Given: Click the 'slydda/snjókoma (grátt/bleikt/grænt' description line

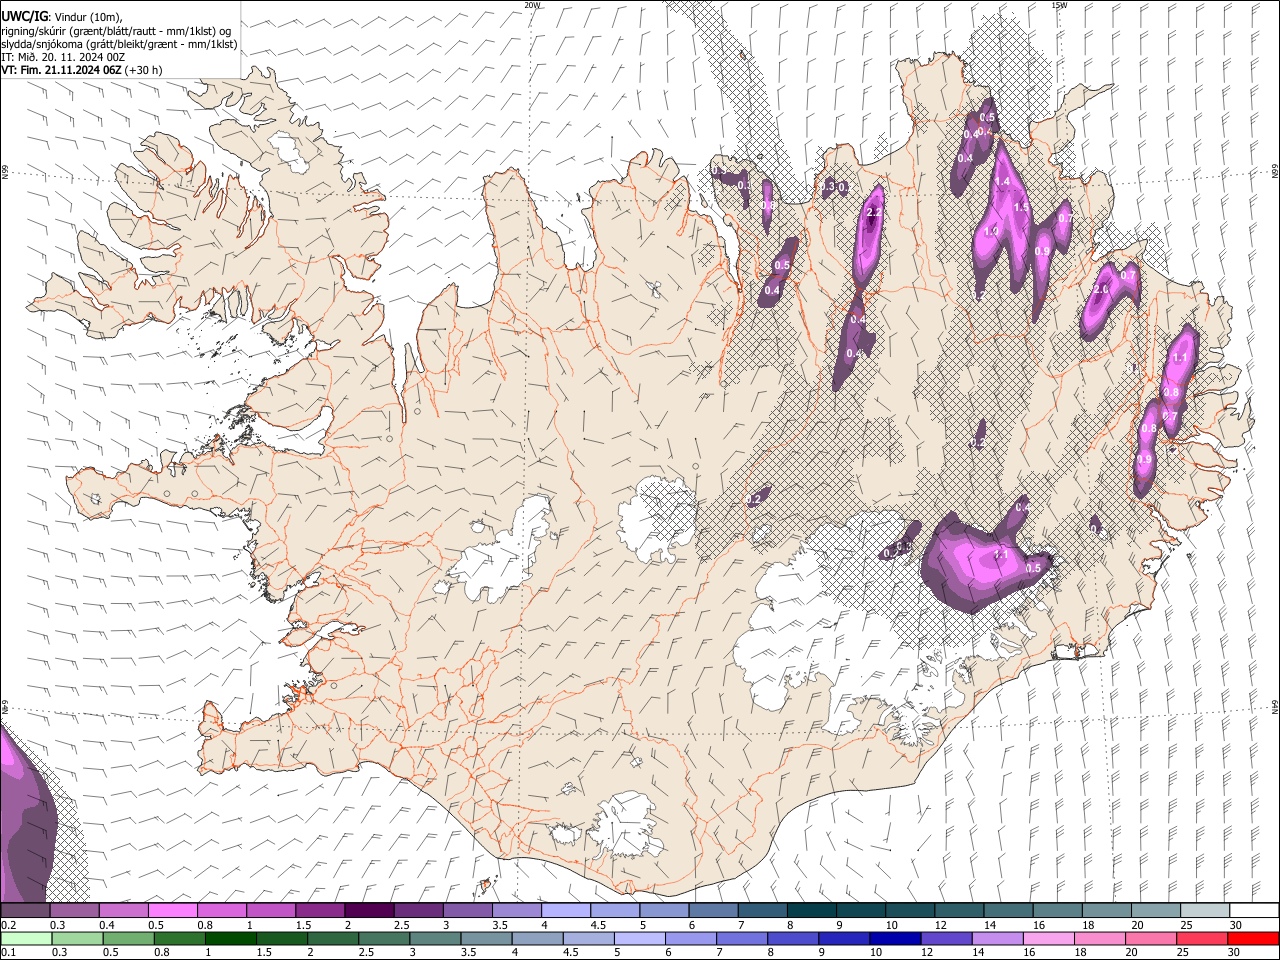Looking at the screenshot, I should tap(119, 44).
